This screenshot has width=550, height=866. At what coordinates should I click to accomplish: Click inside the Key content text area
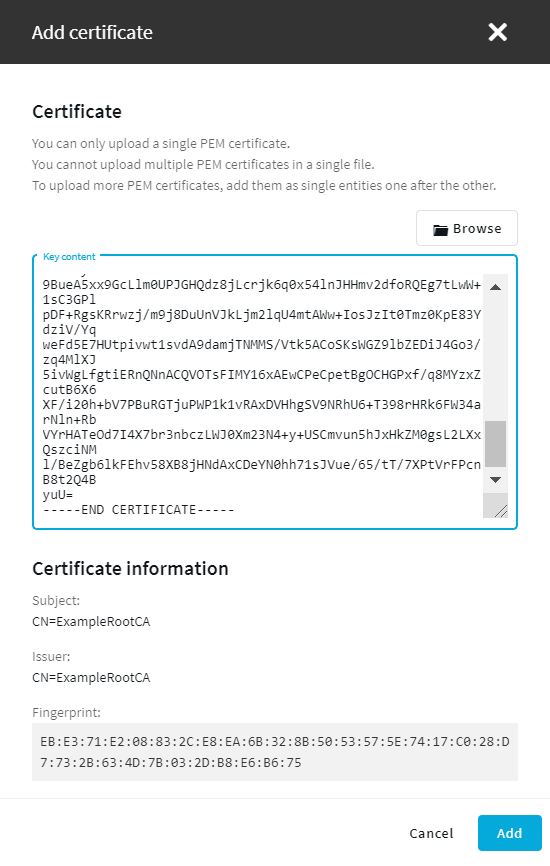(262, 395)
